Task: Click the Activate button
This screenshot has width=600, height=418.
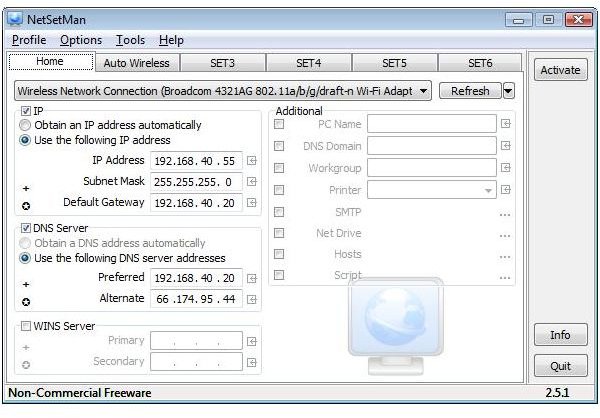Action: coord(561,70)
